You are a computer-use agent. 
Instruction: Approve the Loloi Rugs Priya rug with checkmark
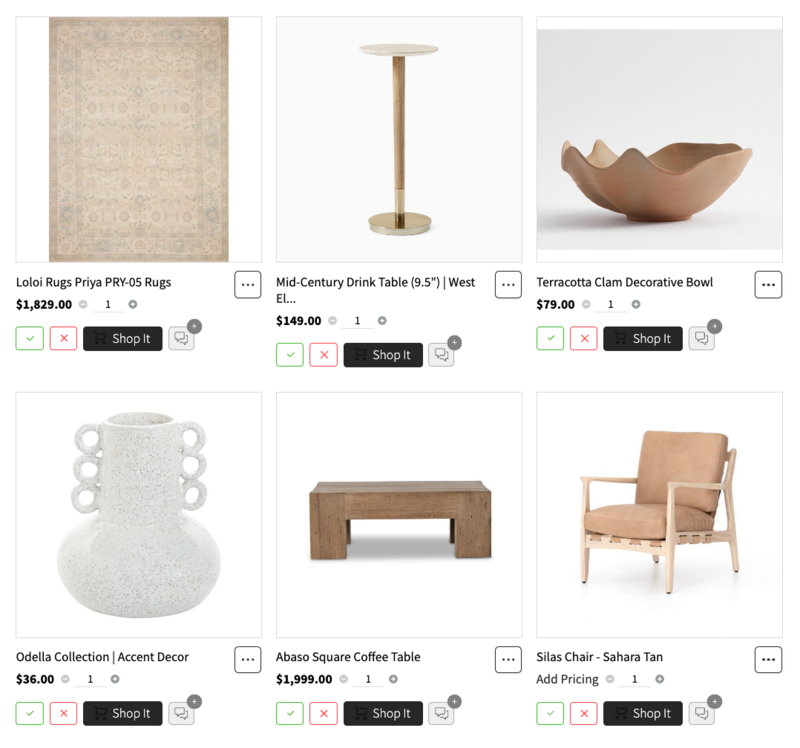point(30,338)
